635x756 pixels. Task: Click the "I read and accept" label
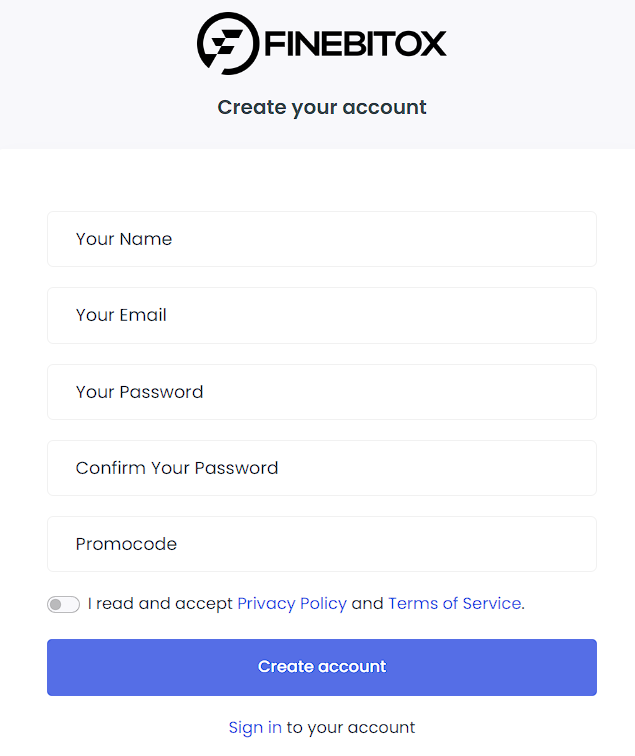coord(160,603)
